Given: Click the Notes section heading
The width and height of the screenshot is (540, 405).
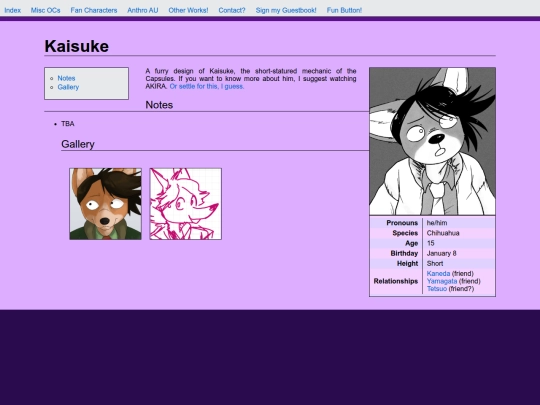Looking at the screenshot, I should point(159,105).
